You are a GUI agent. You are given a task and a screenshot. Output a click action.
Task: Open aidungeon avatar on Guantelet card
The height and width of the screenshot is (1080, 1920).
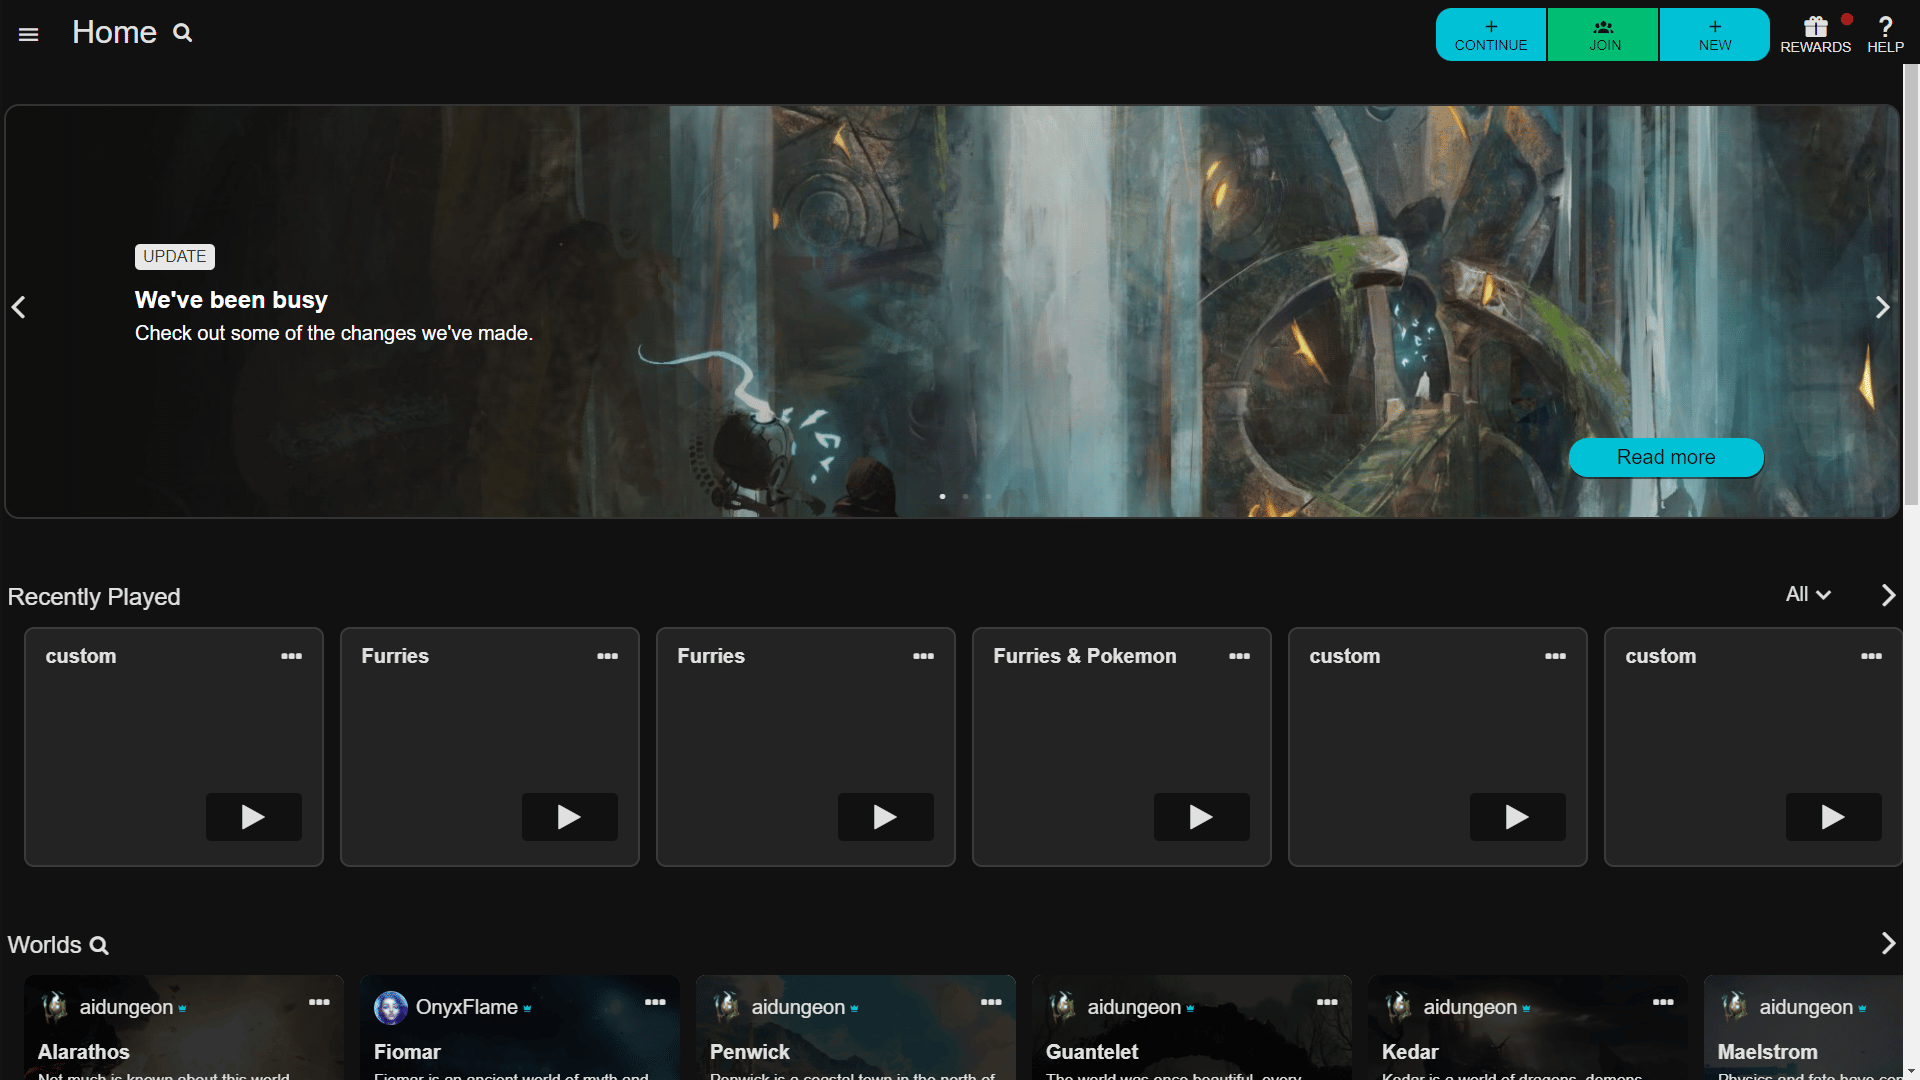pyautogui.click(x=1063, y=1007)
